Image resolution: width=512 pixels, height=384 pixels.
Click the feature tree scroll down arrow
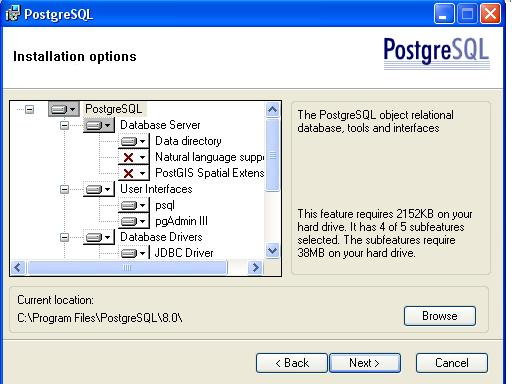(273, 250)
